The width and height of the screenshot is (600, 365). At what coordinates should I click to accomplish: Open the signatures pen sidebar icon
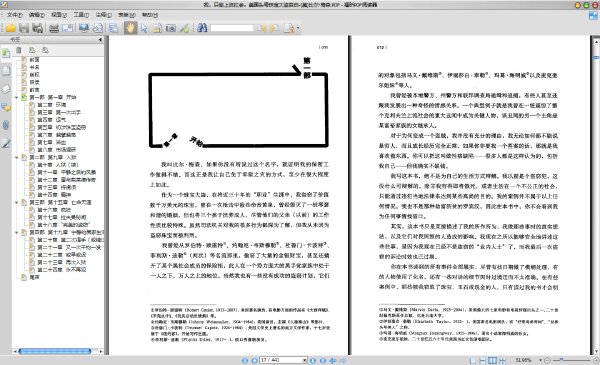6,143
